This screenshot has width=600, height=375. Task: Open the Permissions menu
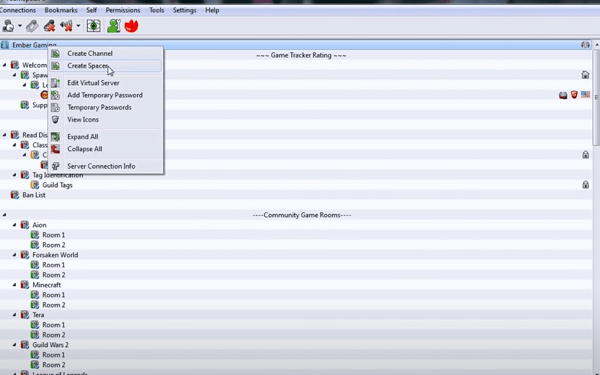(123, 10)
